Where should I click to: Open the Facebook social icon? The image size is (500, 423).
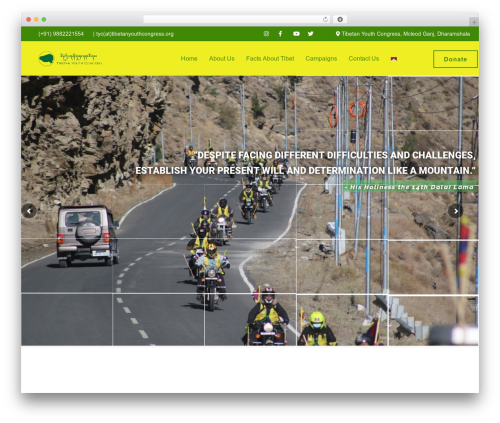coord(280,34)
